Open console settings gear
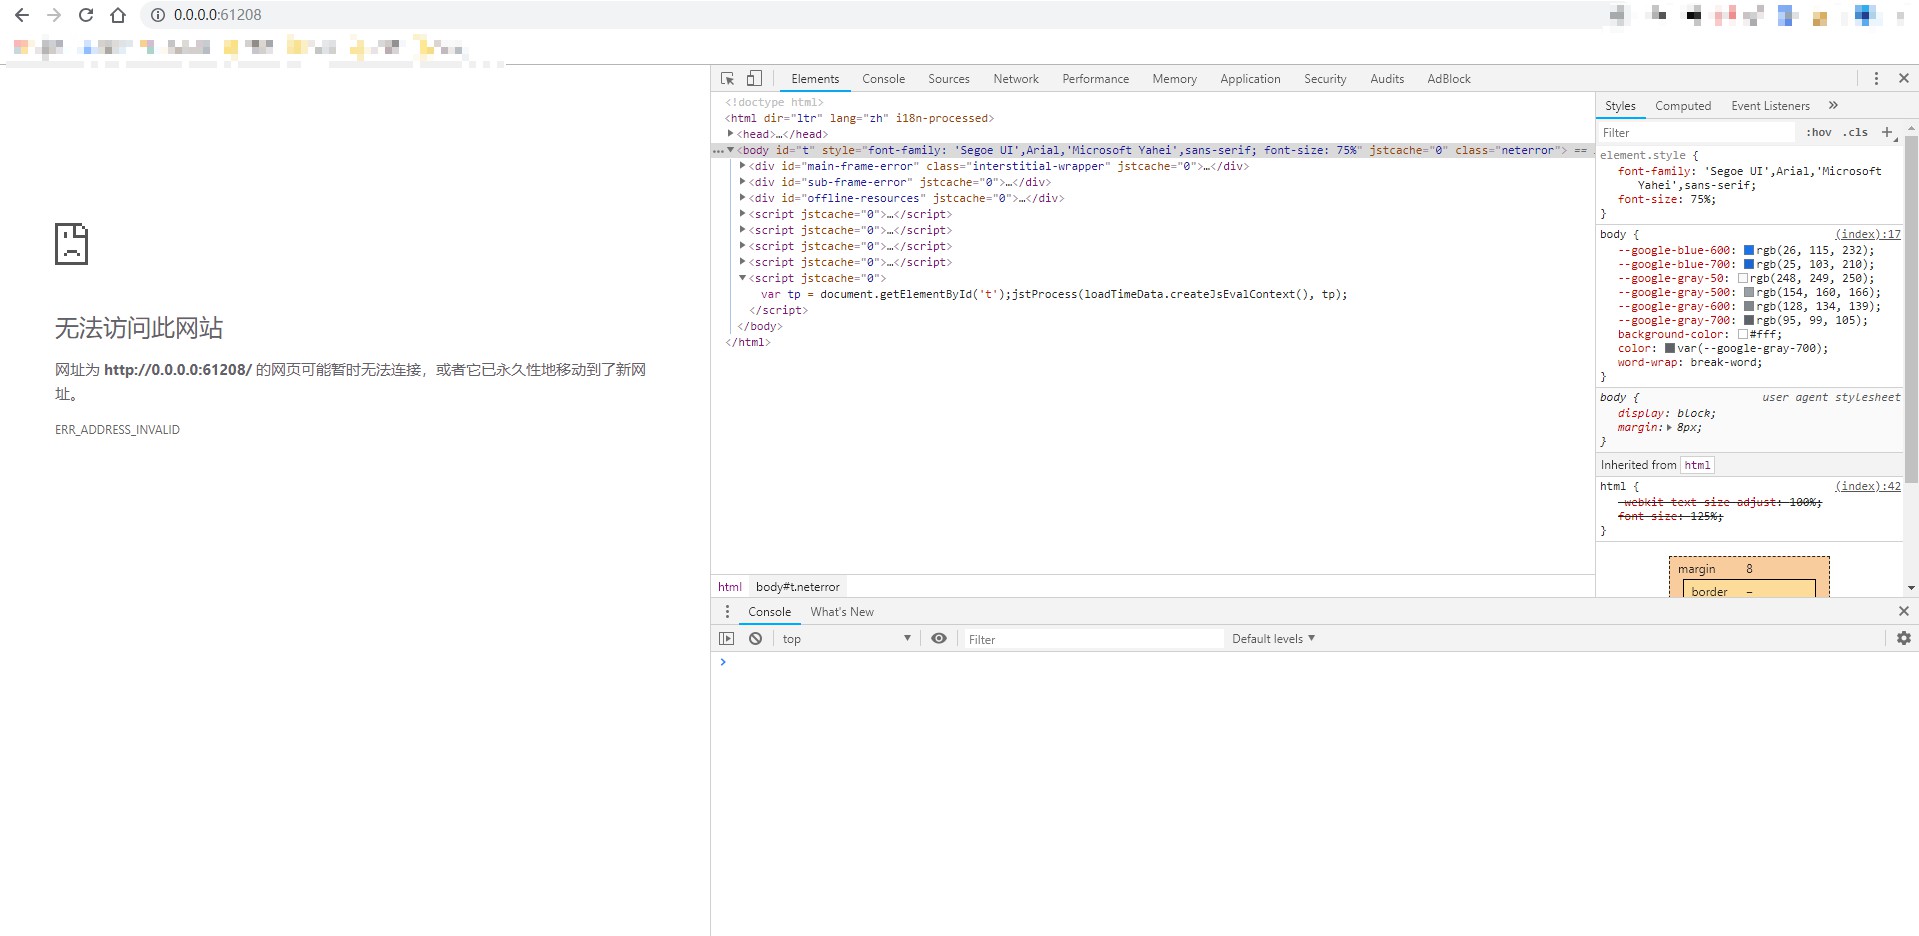The height and width of the screenshot is (936, 1919). [1901, 638]
